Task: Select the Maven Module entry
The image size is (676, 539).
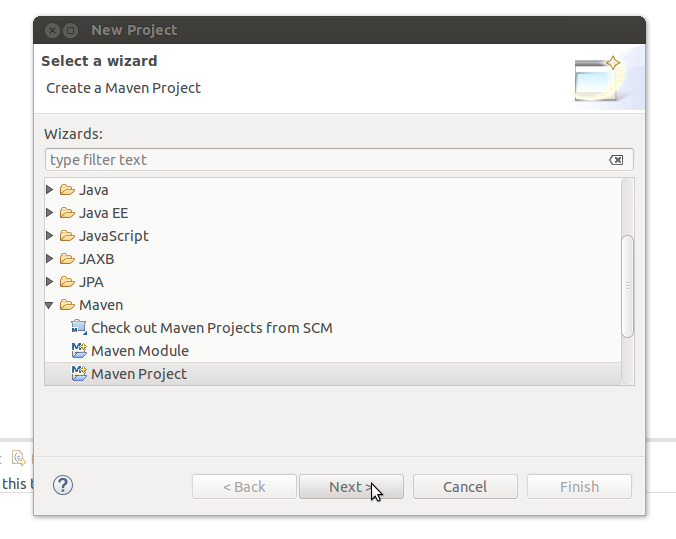Action: tap(139, 351)
